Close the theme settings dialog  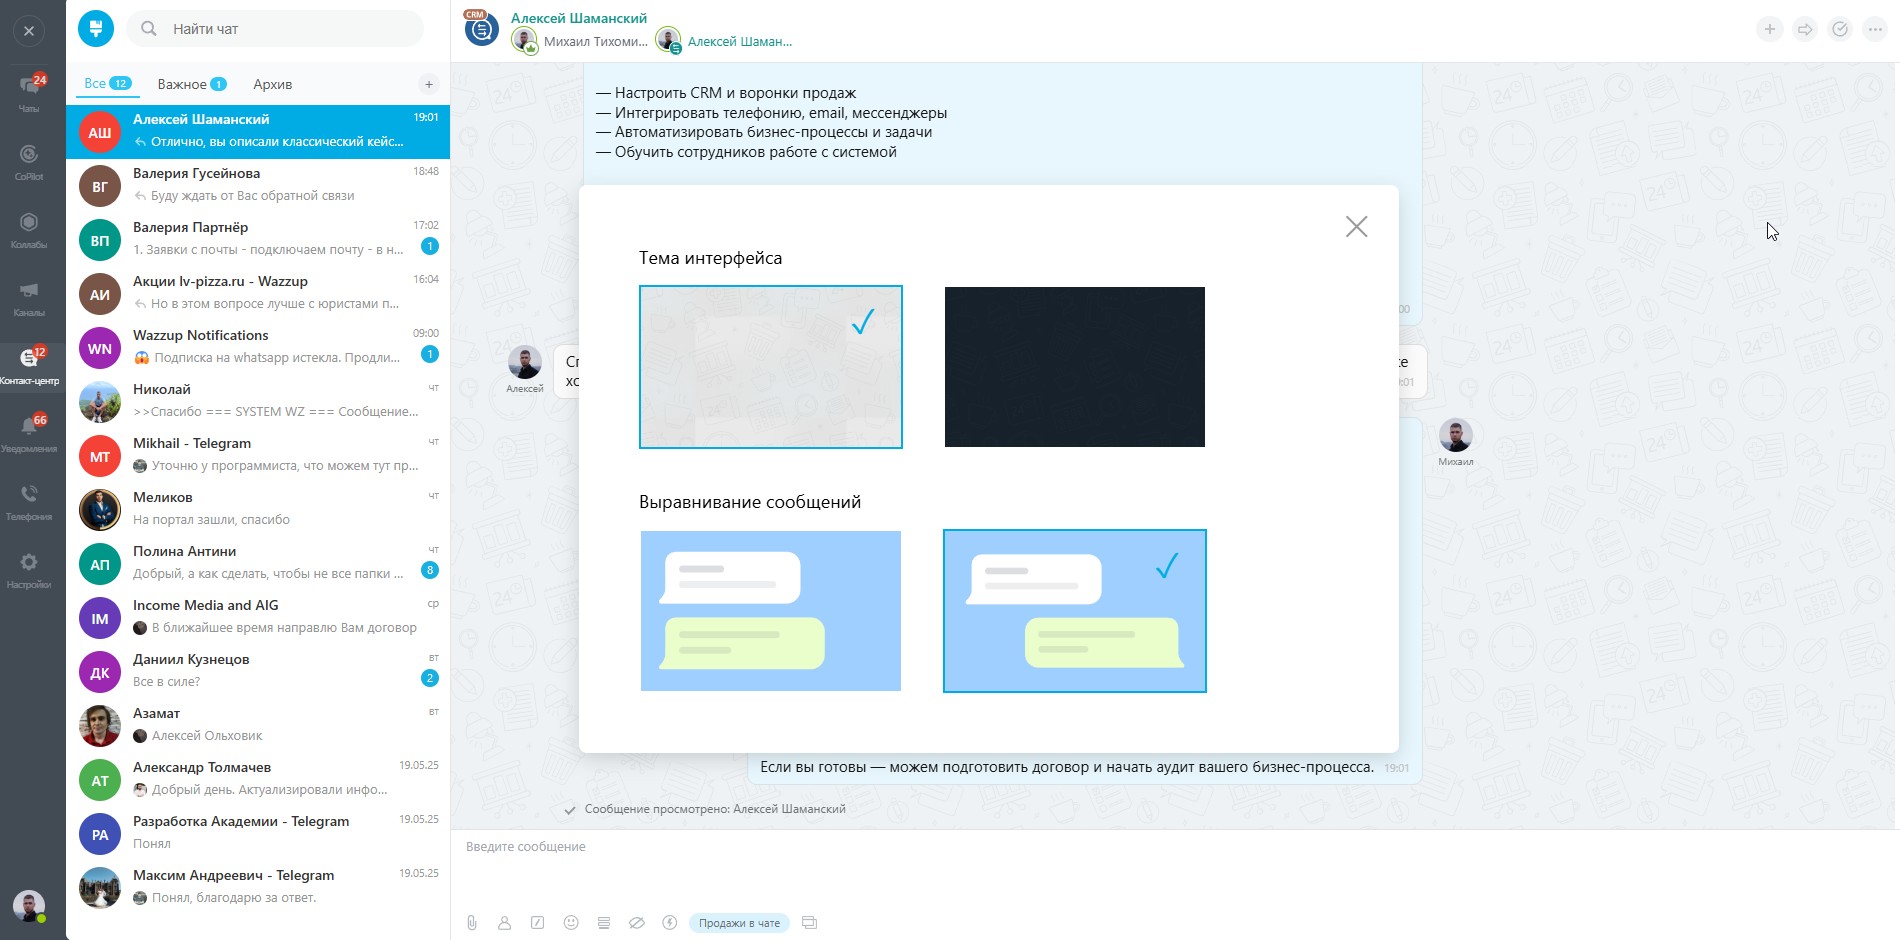[x=1356, y=227]
